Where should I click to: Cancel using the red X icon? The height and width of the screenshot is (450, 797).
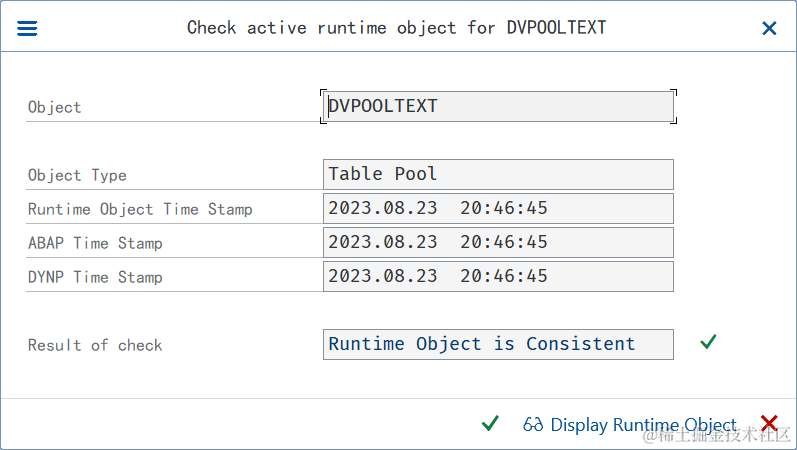tap(769, 423)
